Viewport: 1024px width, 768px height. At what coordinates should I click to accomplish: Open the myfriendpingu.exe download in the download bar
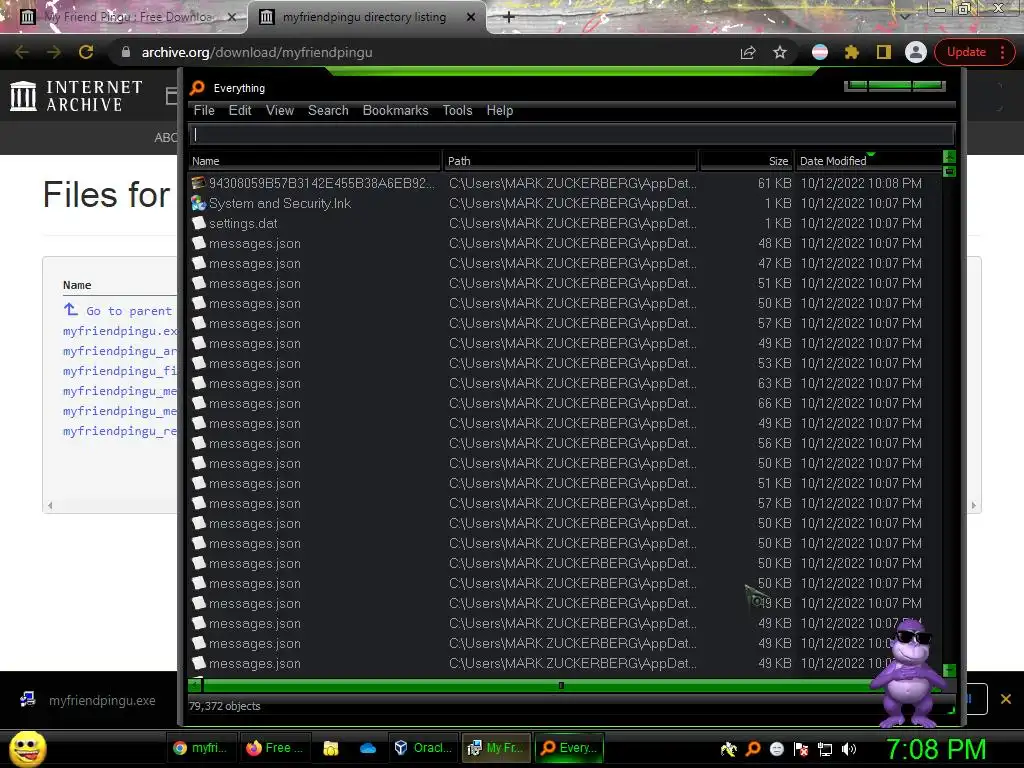[x=102, y=701]
